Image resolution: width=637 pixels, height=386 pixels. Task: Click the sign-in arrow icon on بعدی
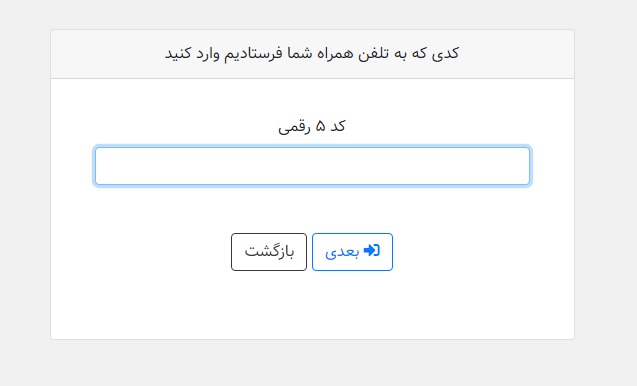point(372,250)
